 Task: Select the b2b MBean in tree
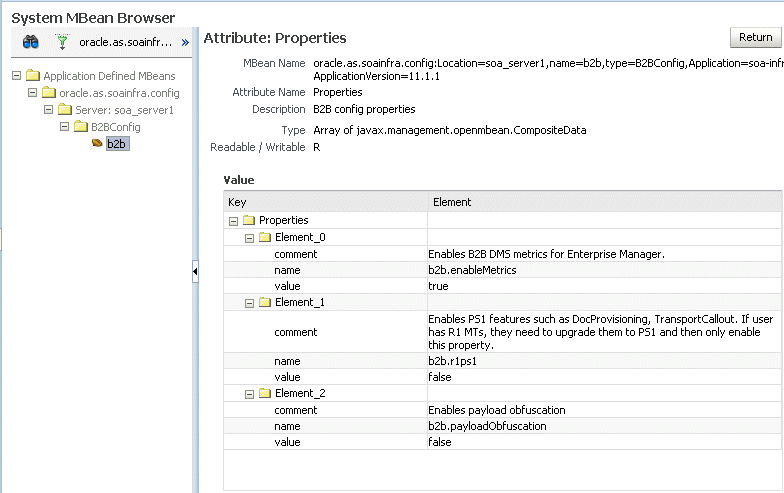pos(117,144)
